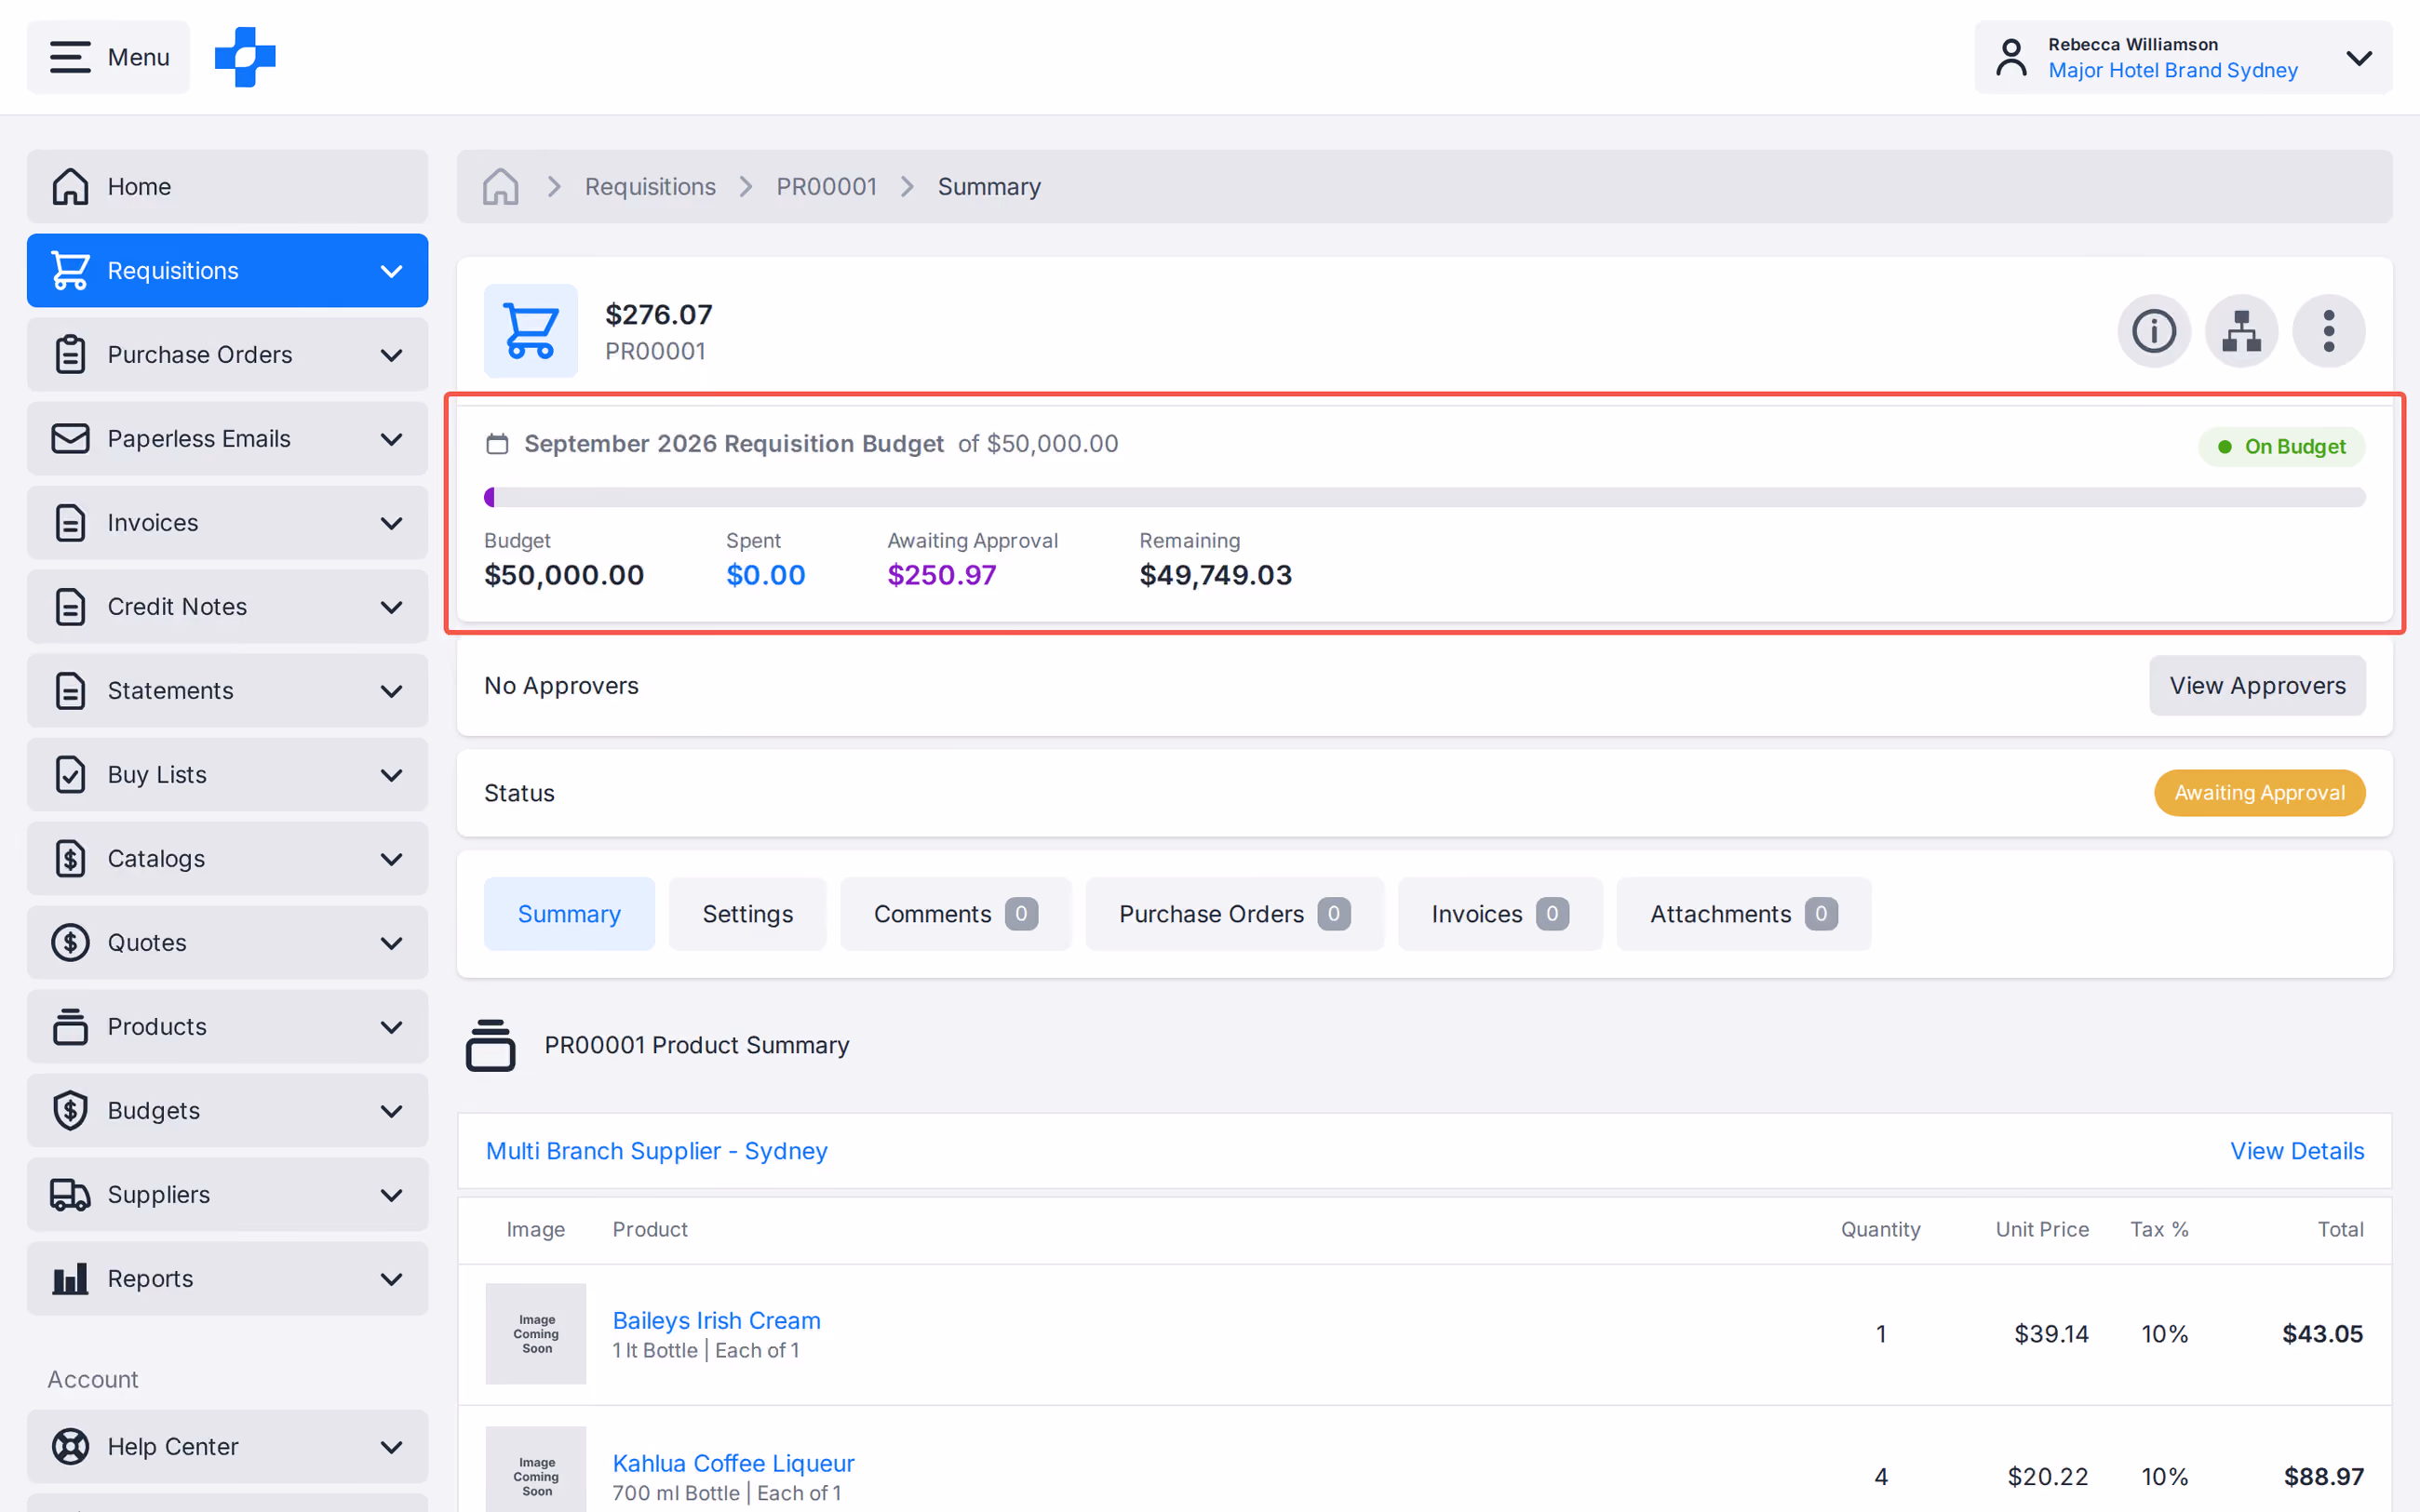
Task: Open the Baileys Irish Cream product link
Action: [716, 1320]
